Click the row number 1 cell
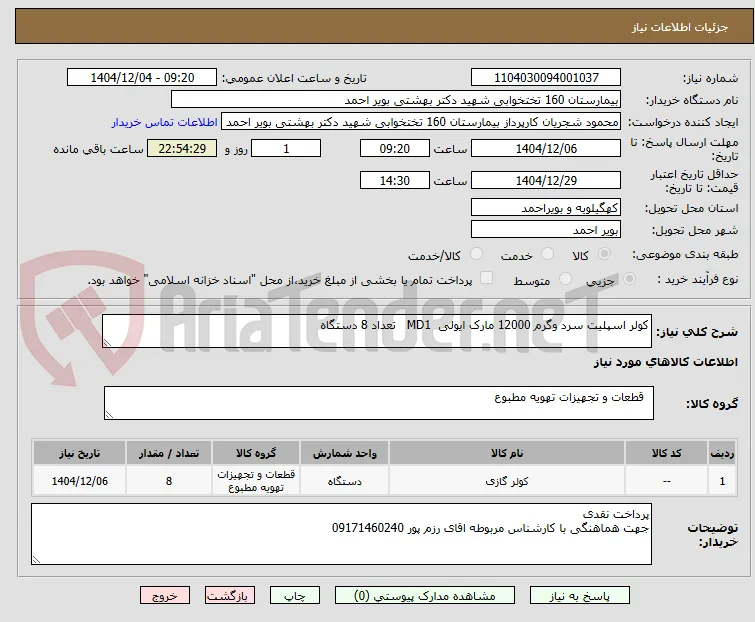The height and width of the screenshot is (622, 755). pyautogui.click(x=722, y=481)
